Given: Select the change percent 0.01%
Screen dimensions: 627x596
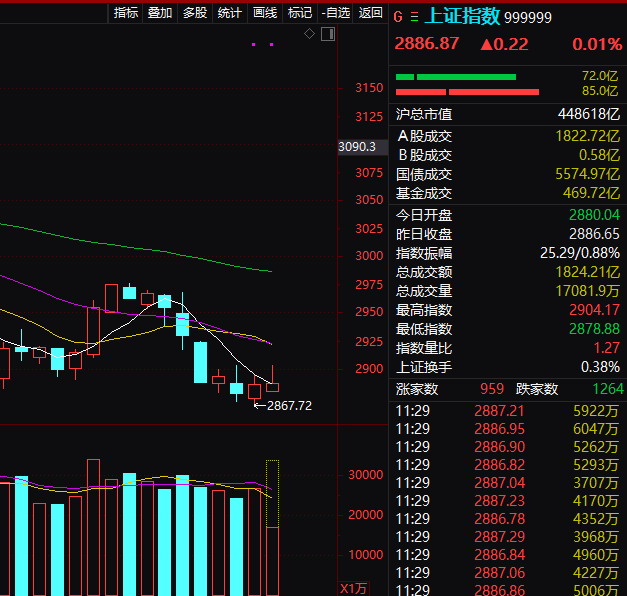Looking at the screenshot, I should (x=597, y=44).
